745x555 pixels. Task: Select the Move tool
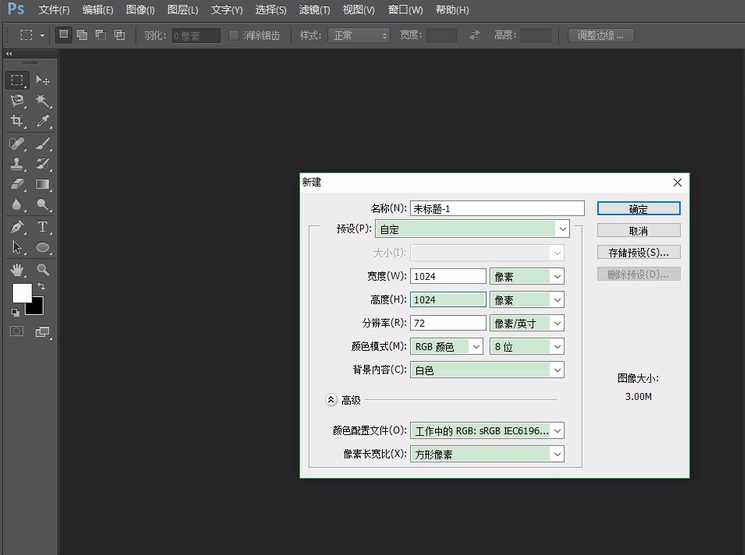[x=43, y=80]
